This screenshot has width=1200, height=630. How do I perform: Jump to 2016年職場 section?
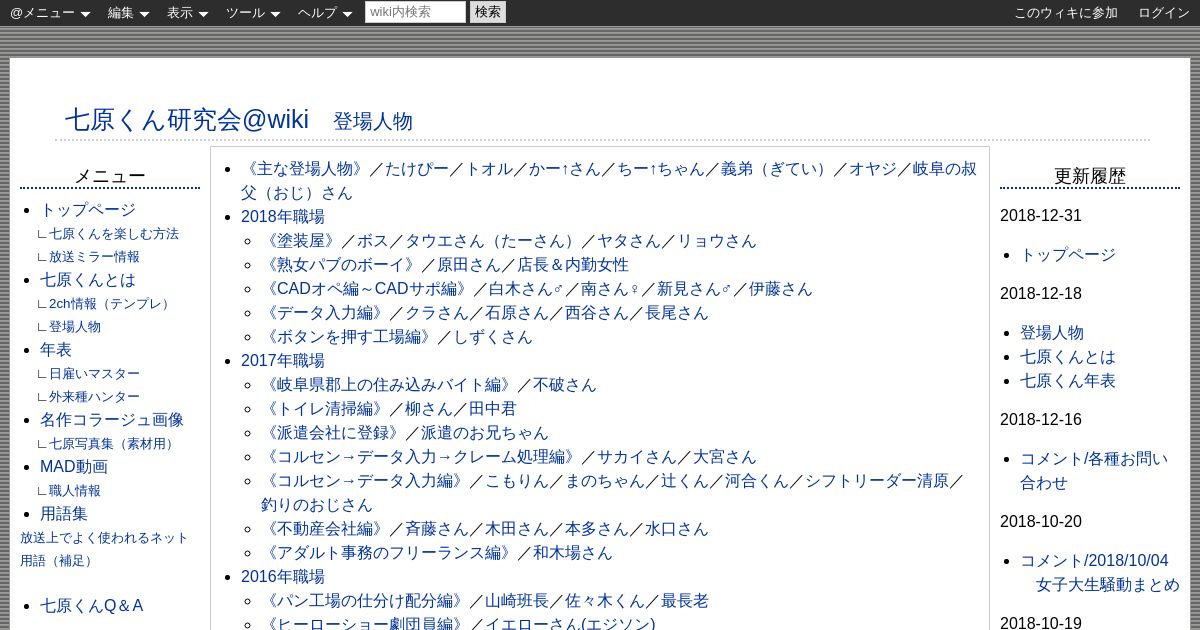point(283,577)
